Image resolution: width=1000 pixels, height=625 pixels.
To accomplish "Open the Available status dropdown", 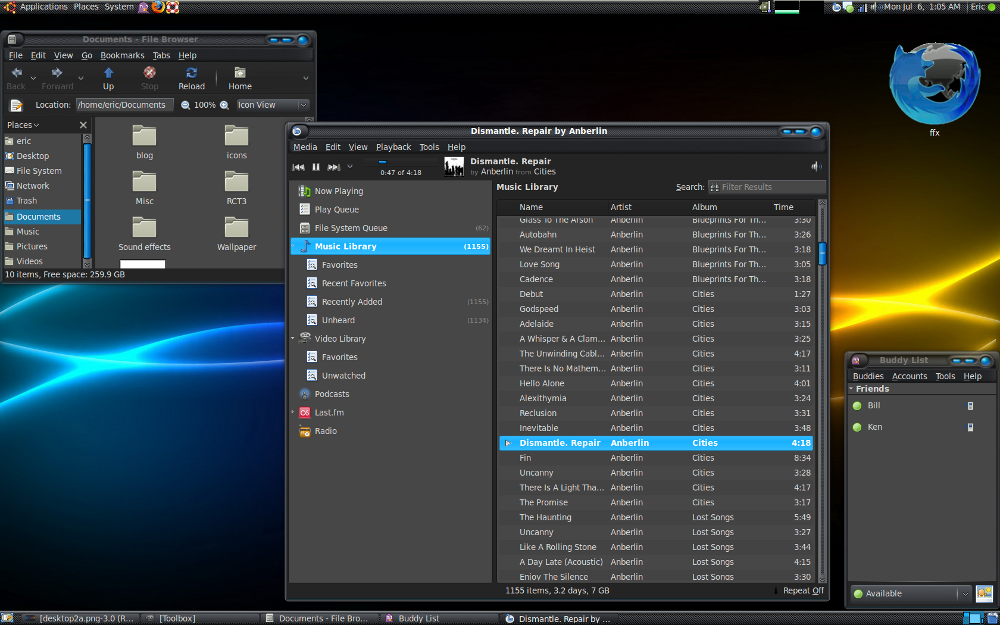I will [x=911, y=594].
